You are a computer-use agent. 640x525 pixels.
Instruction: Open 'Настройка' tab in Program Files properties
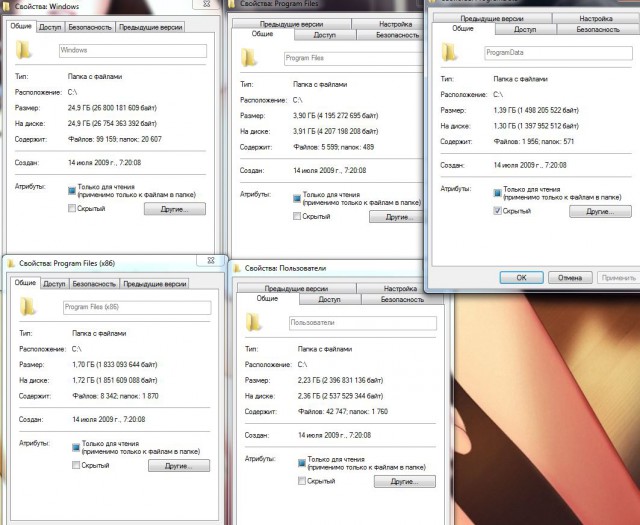(x=388, y=24)
